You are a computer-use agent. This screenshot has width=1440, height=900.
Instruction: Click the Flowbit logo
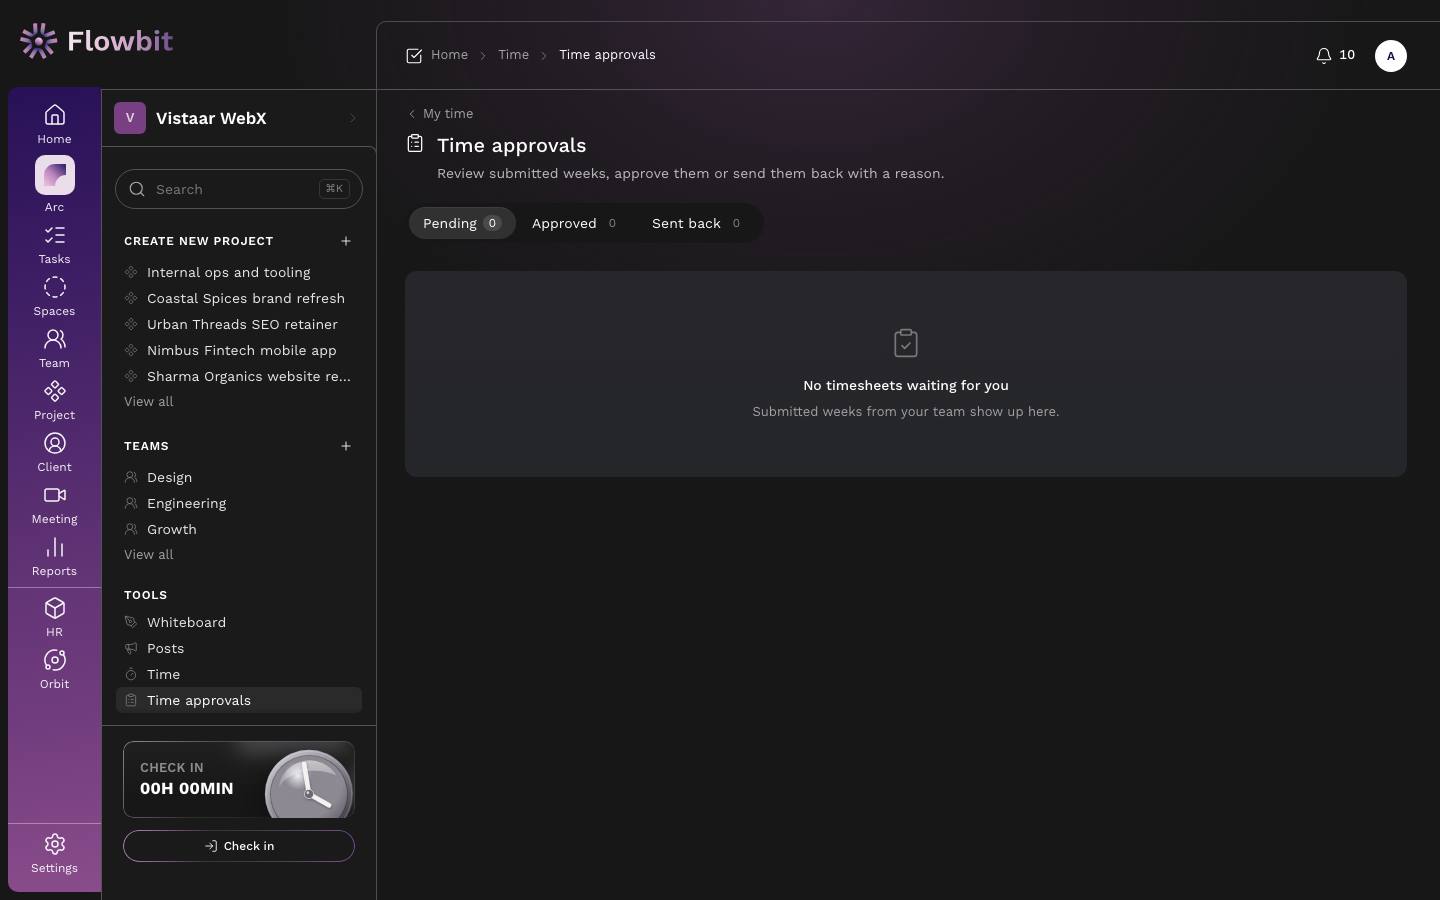[x=96, y=41]
